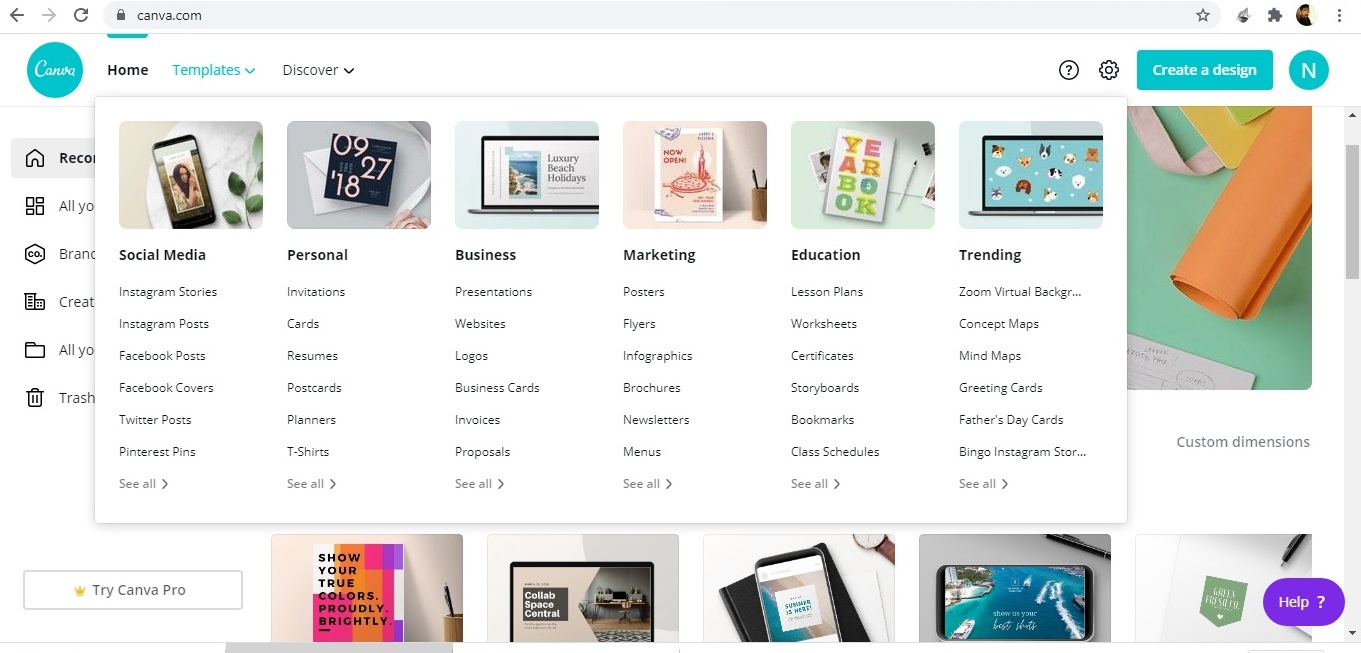Open the Chrome extensions puzzle icon

click(x=1274, y=15)
